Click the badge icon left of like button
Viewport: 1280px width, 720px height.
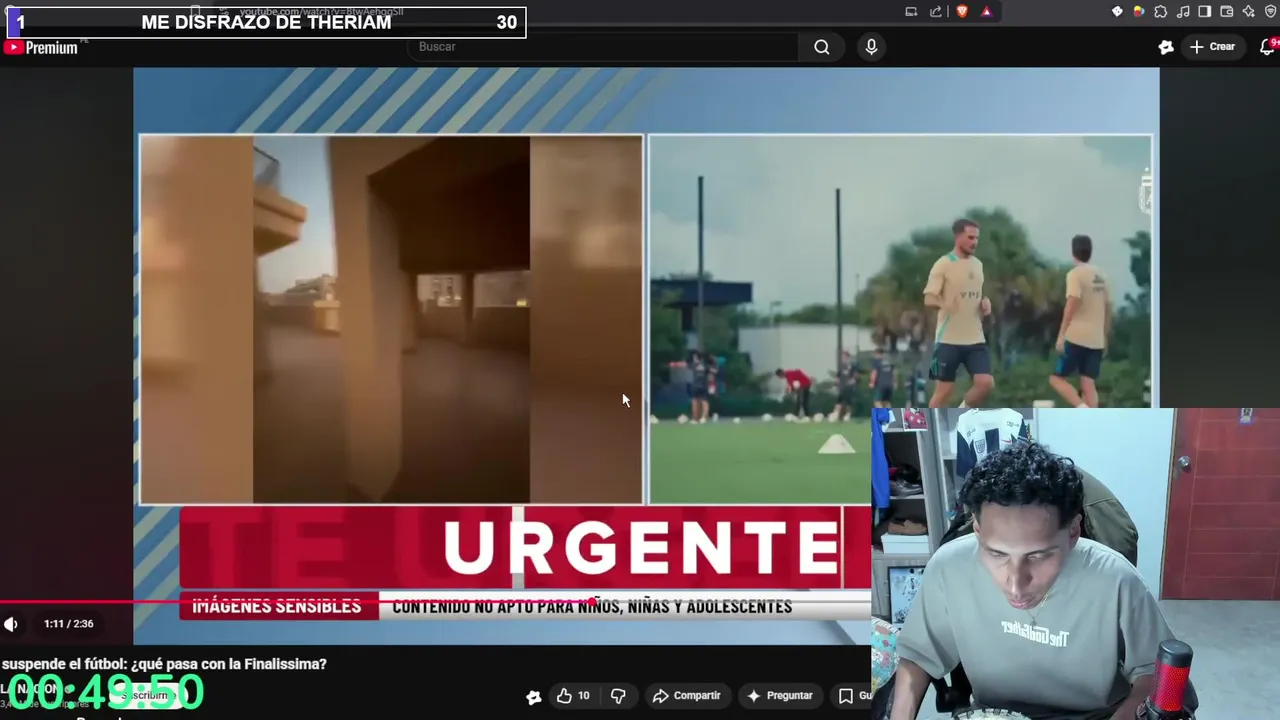pos(534,697)
